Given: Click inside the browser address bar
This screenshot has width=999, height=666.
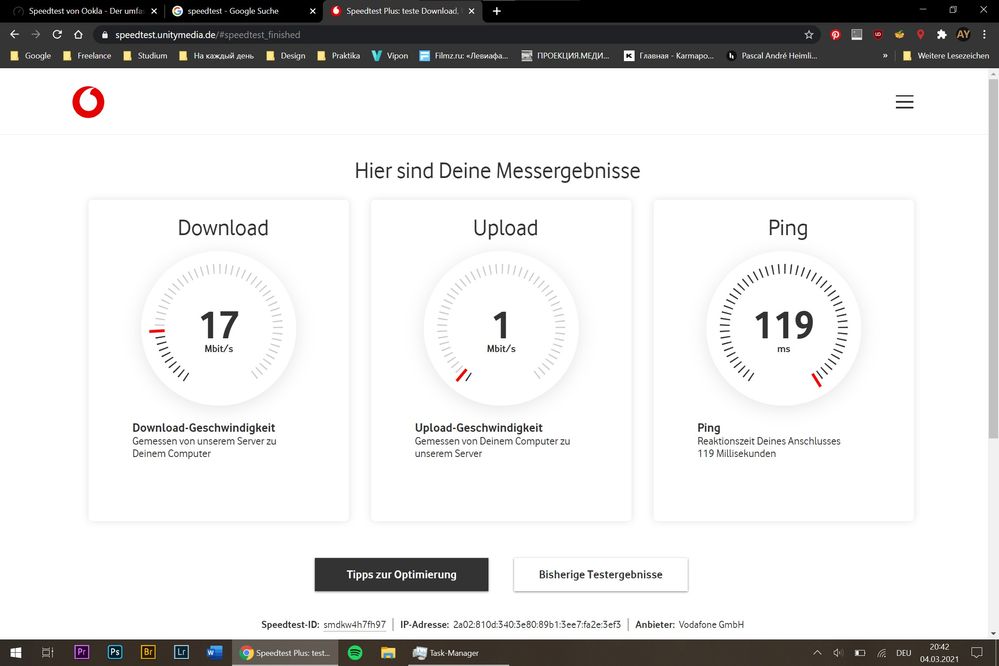Looking at the screenshot, I should tap(300, 33).
